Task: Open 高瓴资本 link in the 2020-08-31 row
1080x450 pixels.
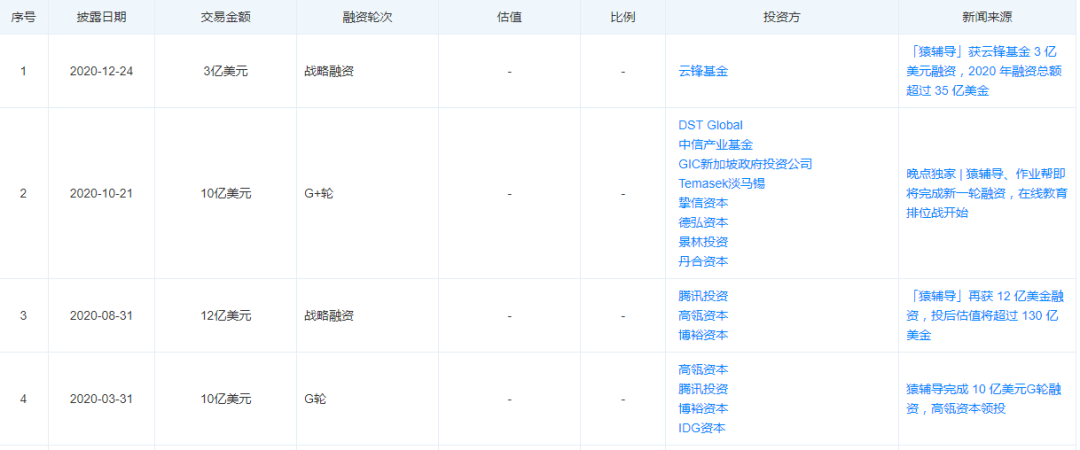Action: point(703,316)
